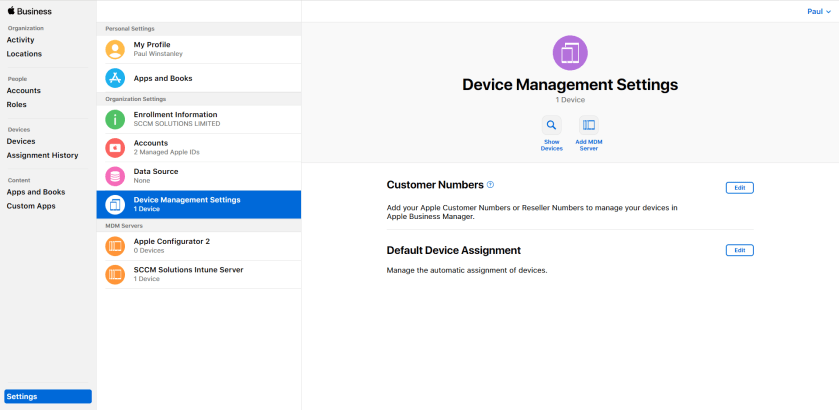Edit the Default Device Assignment section
839x410 pixels.
tap(739, 250)
